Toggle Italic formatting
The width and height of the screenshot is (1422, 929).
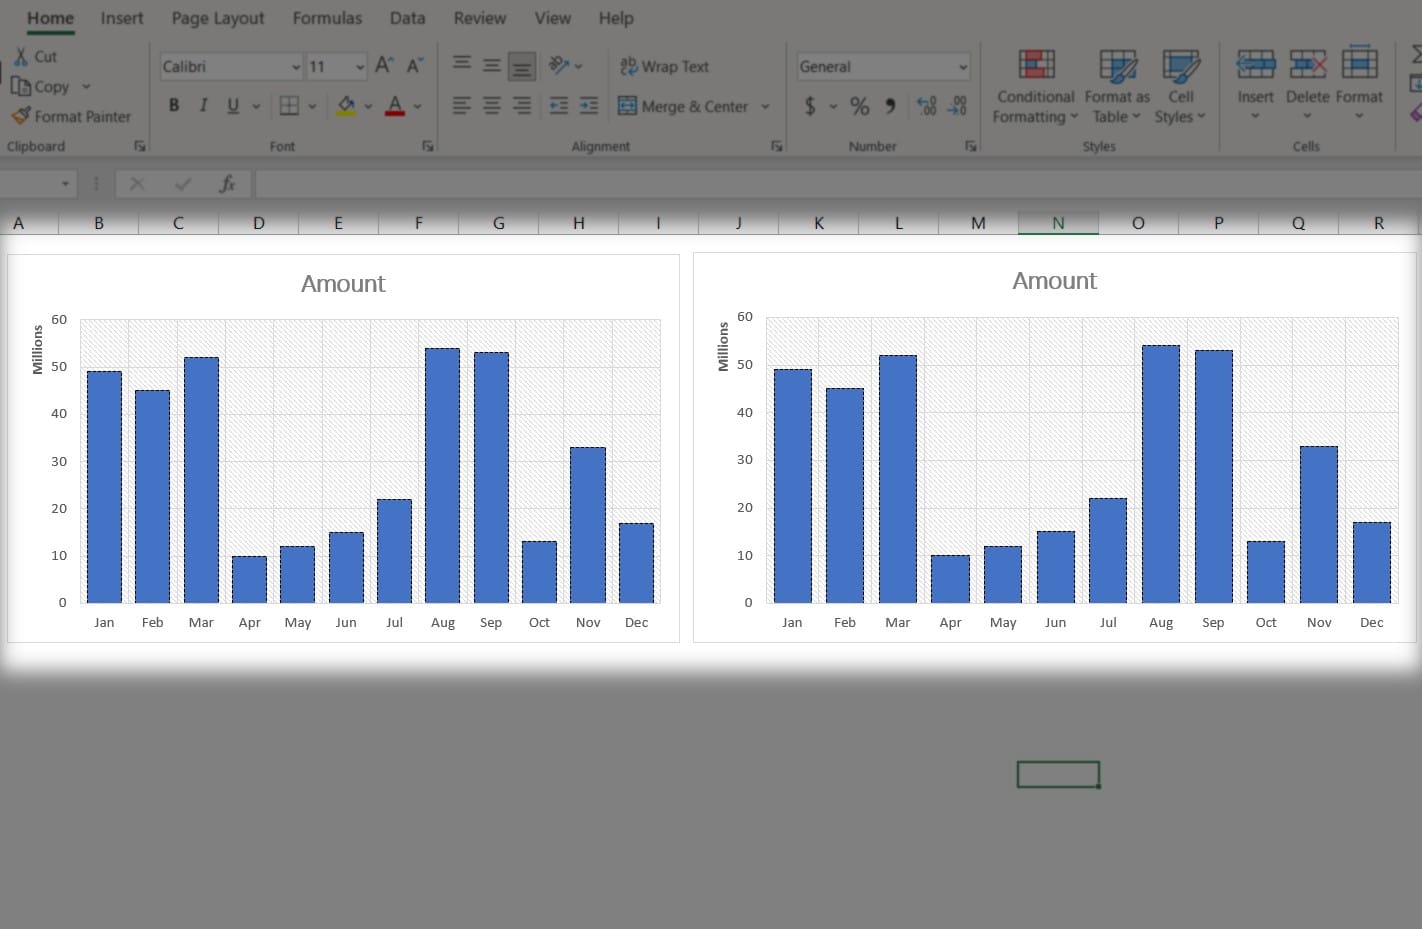click(203, 105)
